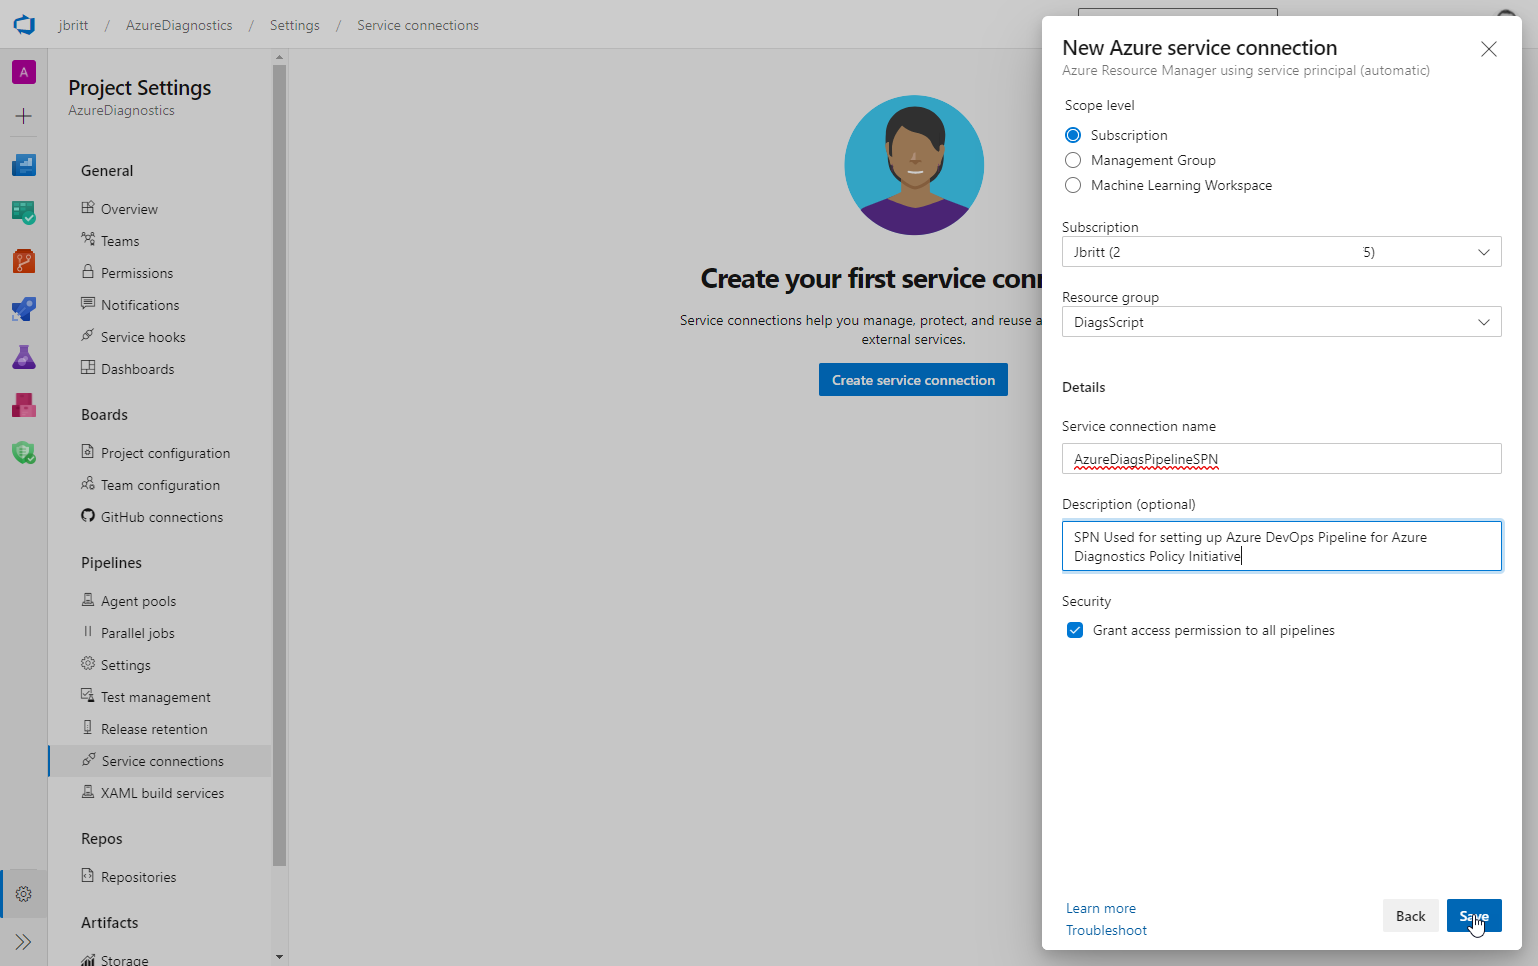Open the AzureDiagnostics project tile in the left rail
Screen dimensions: 1538x966
[x=24, y=72]
